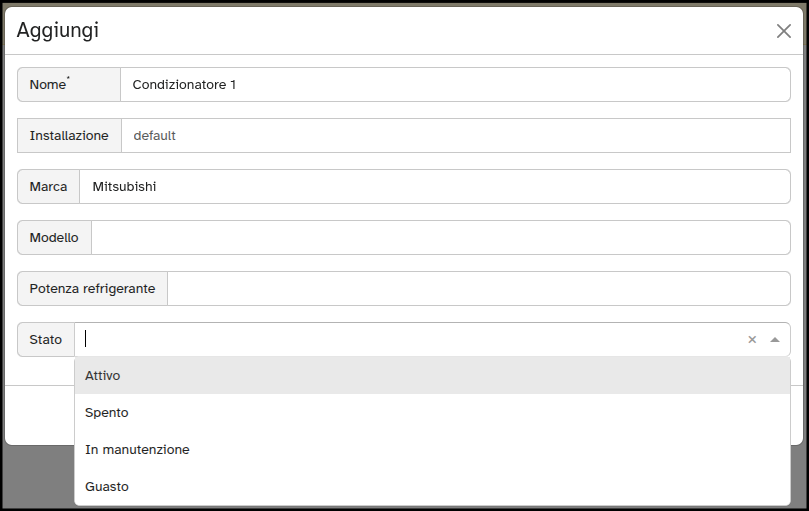
Task: Click the Modello label
Action: pos(54,238)
